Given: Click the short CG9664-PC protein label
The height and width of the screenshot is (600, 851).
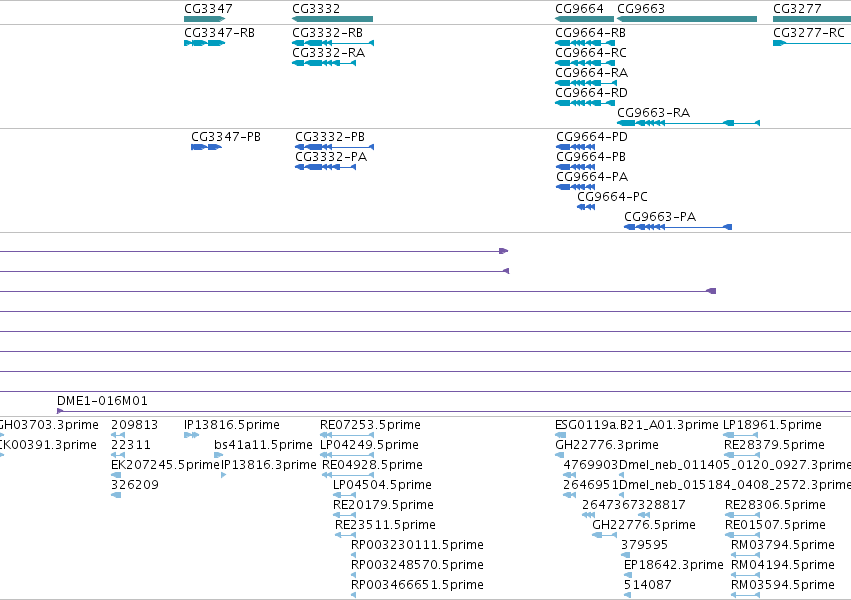Looking at the screenshot, I should (612, 196).
